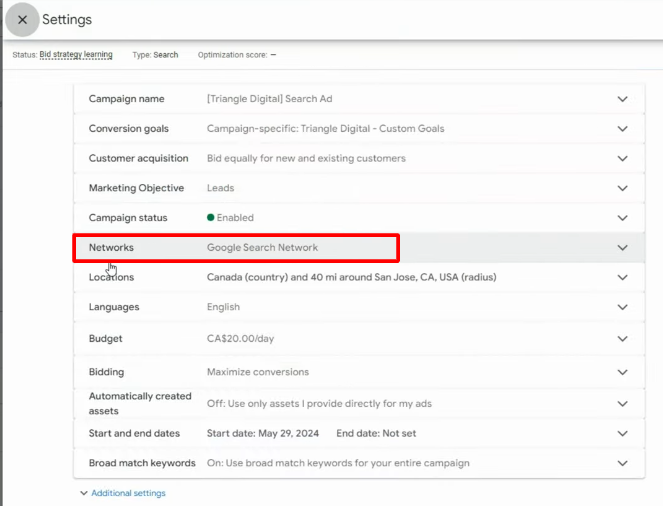The width and height of the screenshot is (663, 506).
Task: Click the Optimization score indicator
Action: [237, 55]
